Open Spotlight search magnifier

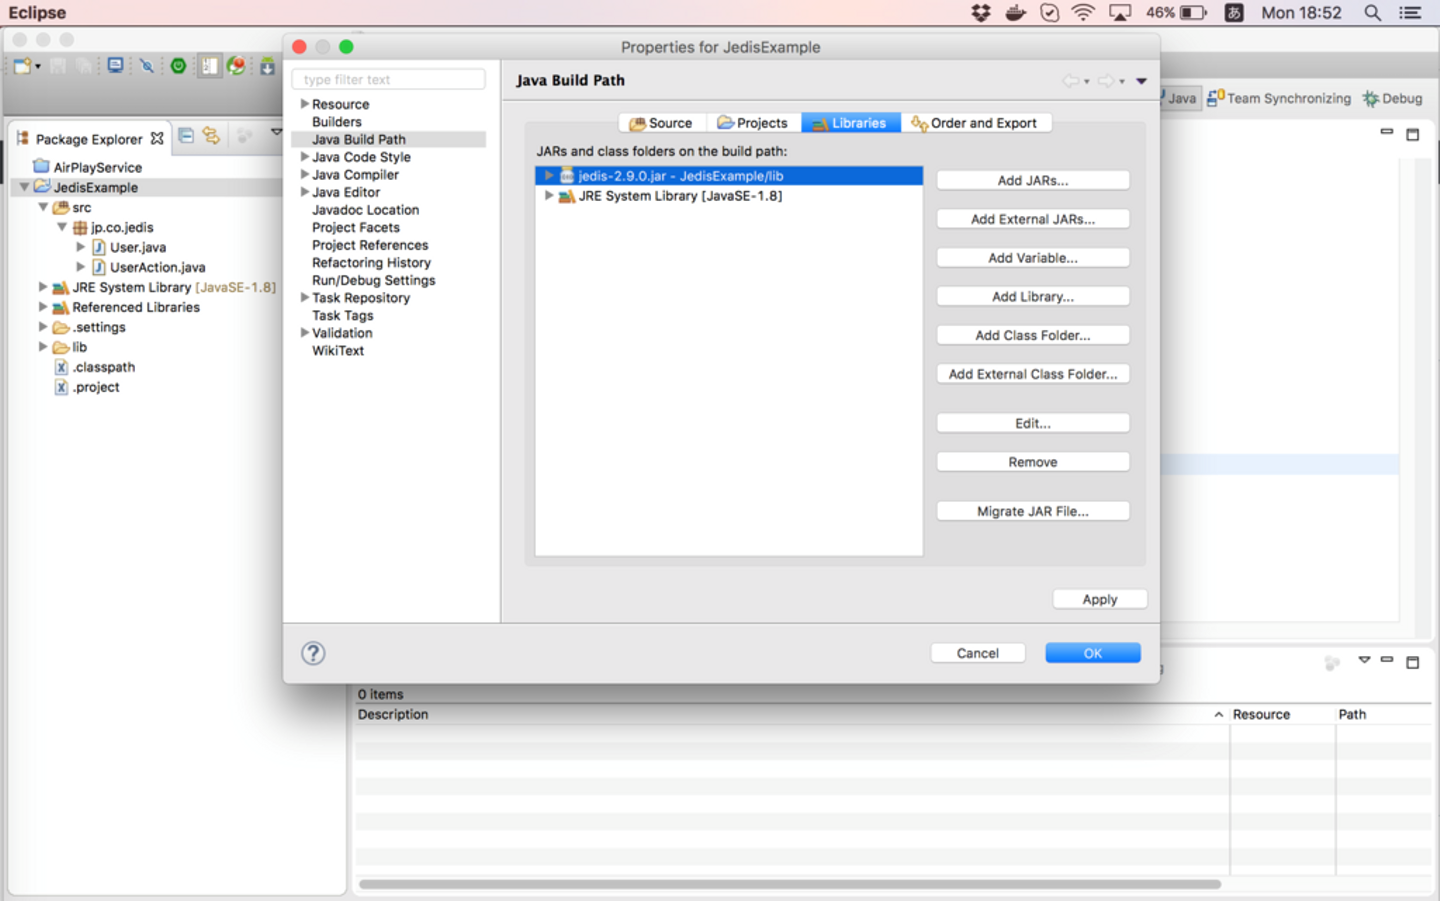click(x=1373, y=13)
